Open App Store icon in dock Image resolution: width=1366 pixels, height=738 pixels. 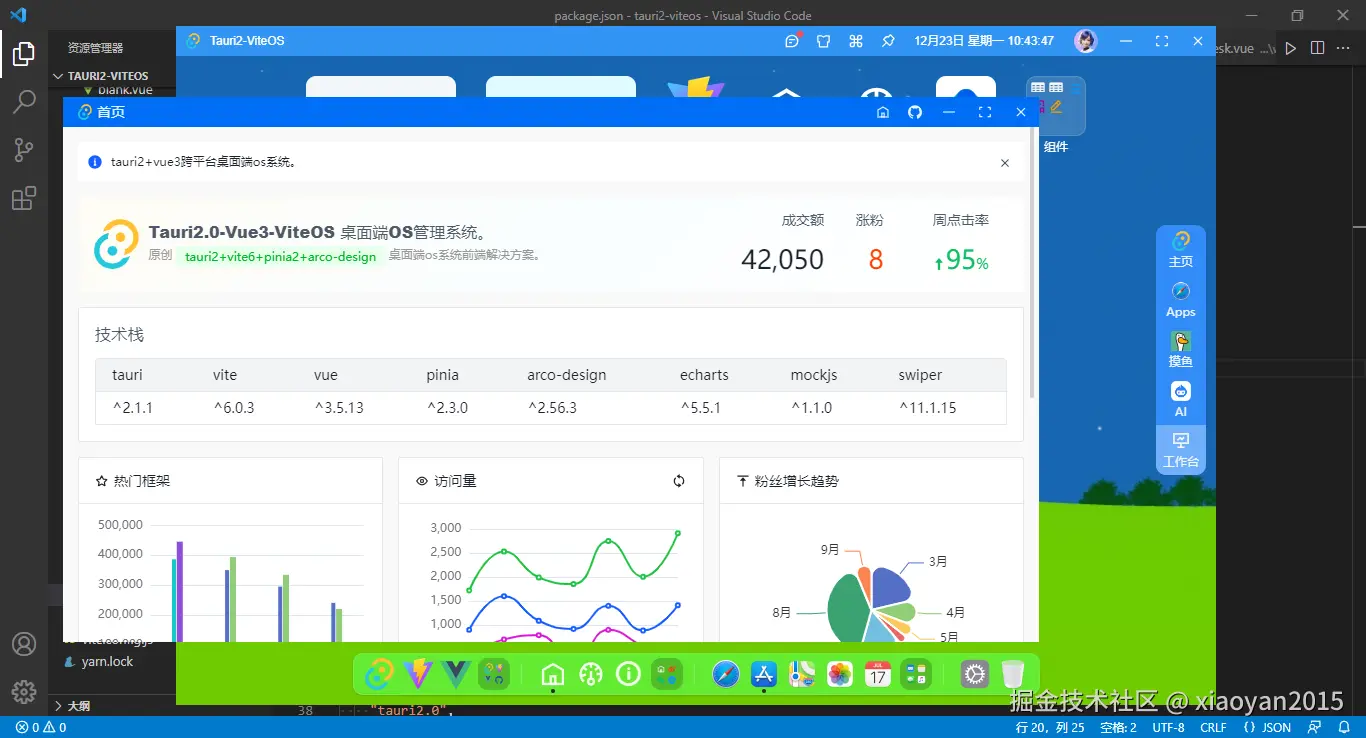[764, 674]
